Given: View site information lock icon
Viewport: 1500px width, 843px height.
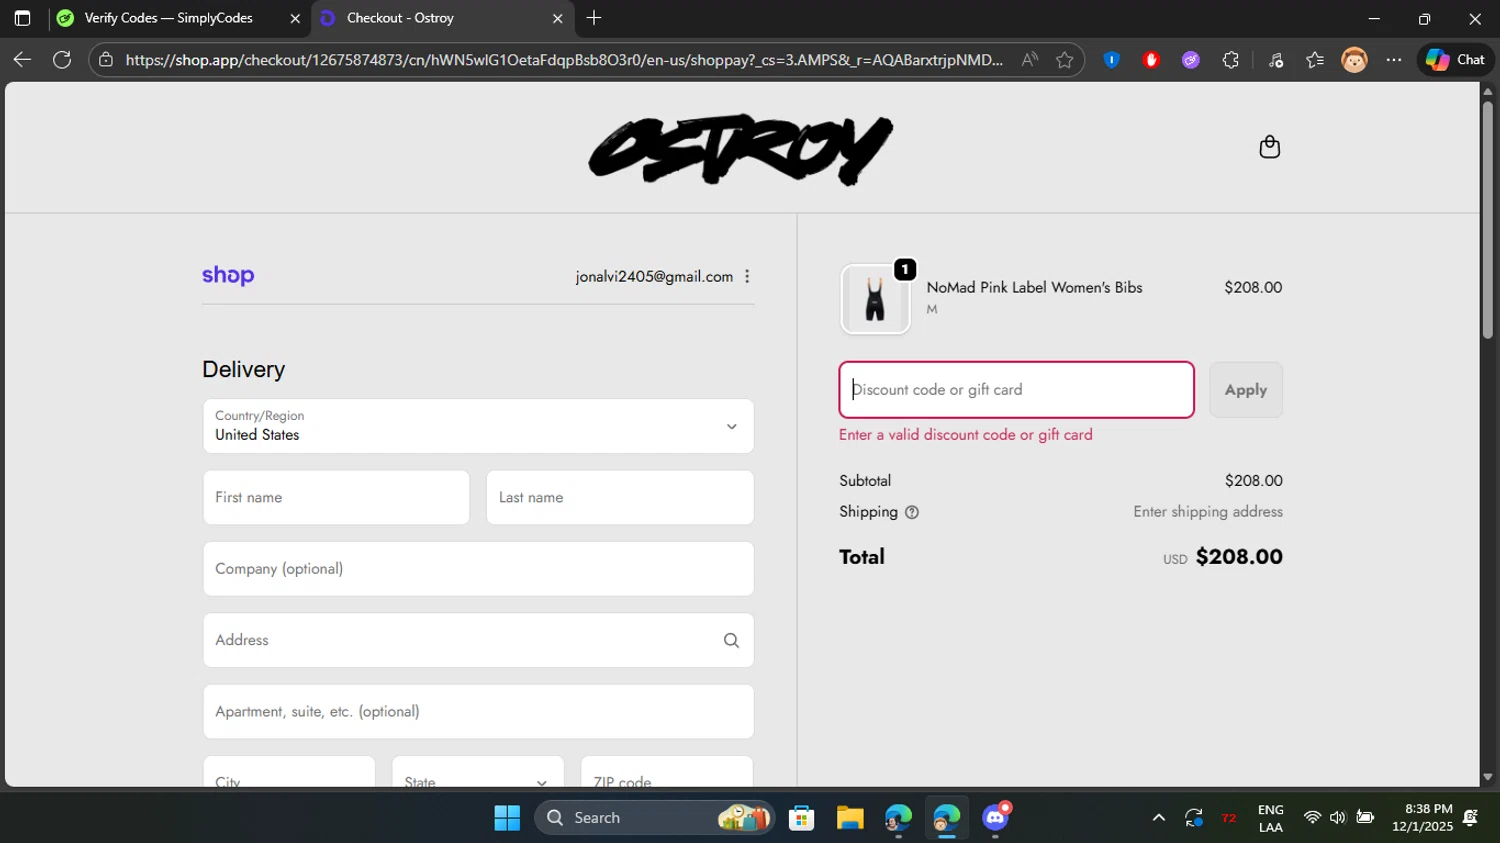Looking at the screenshot, I should pyautogui.click(x=106, y=60).
